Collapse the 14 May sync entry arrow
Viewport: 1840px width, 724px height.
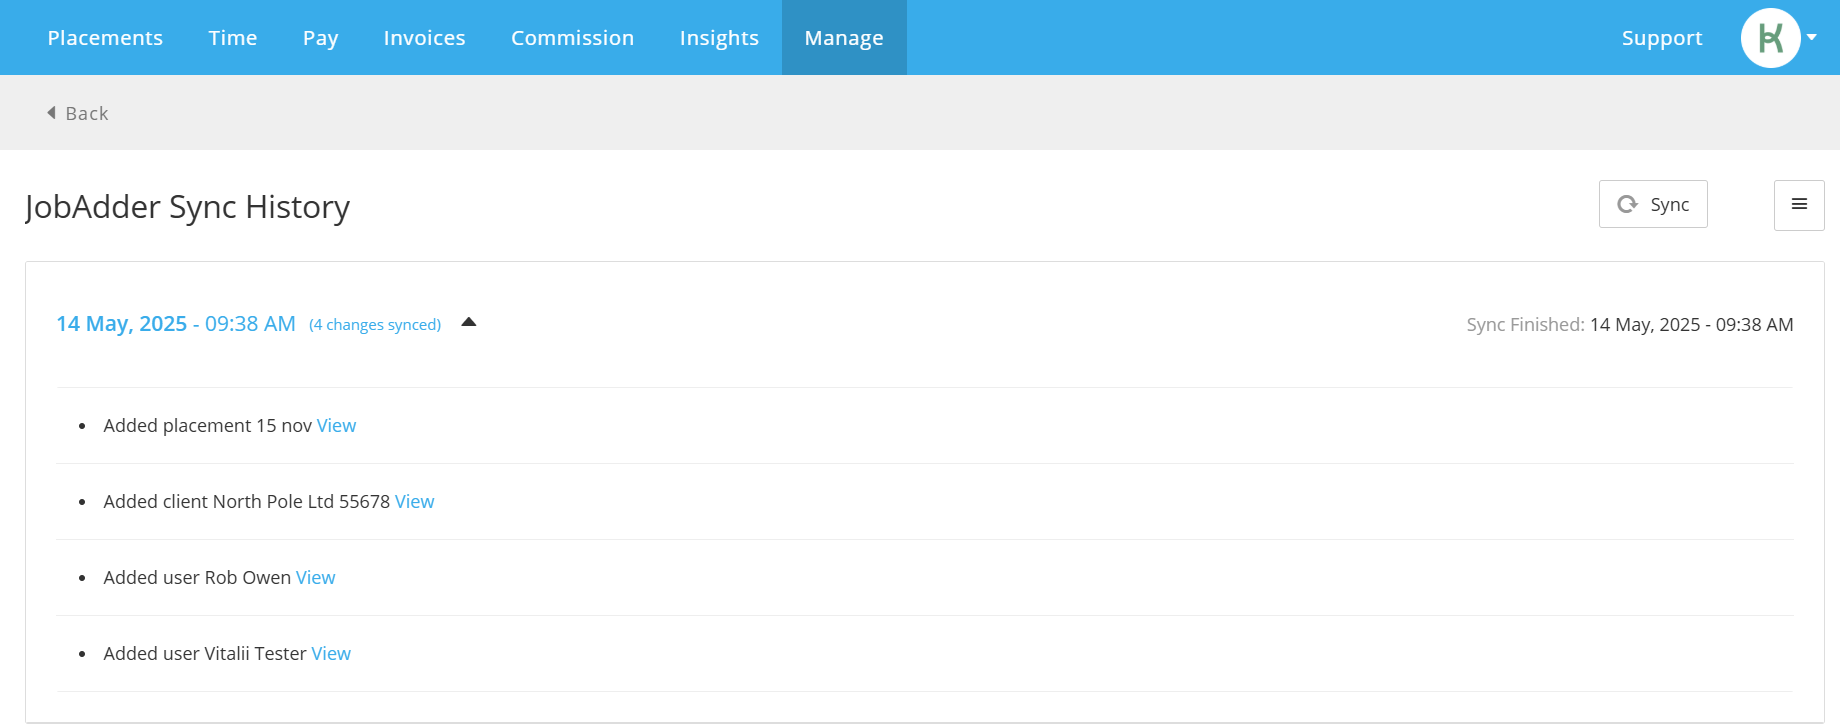[x=468, y=322]
